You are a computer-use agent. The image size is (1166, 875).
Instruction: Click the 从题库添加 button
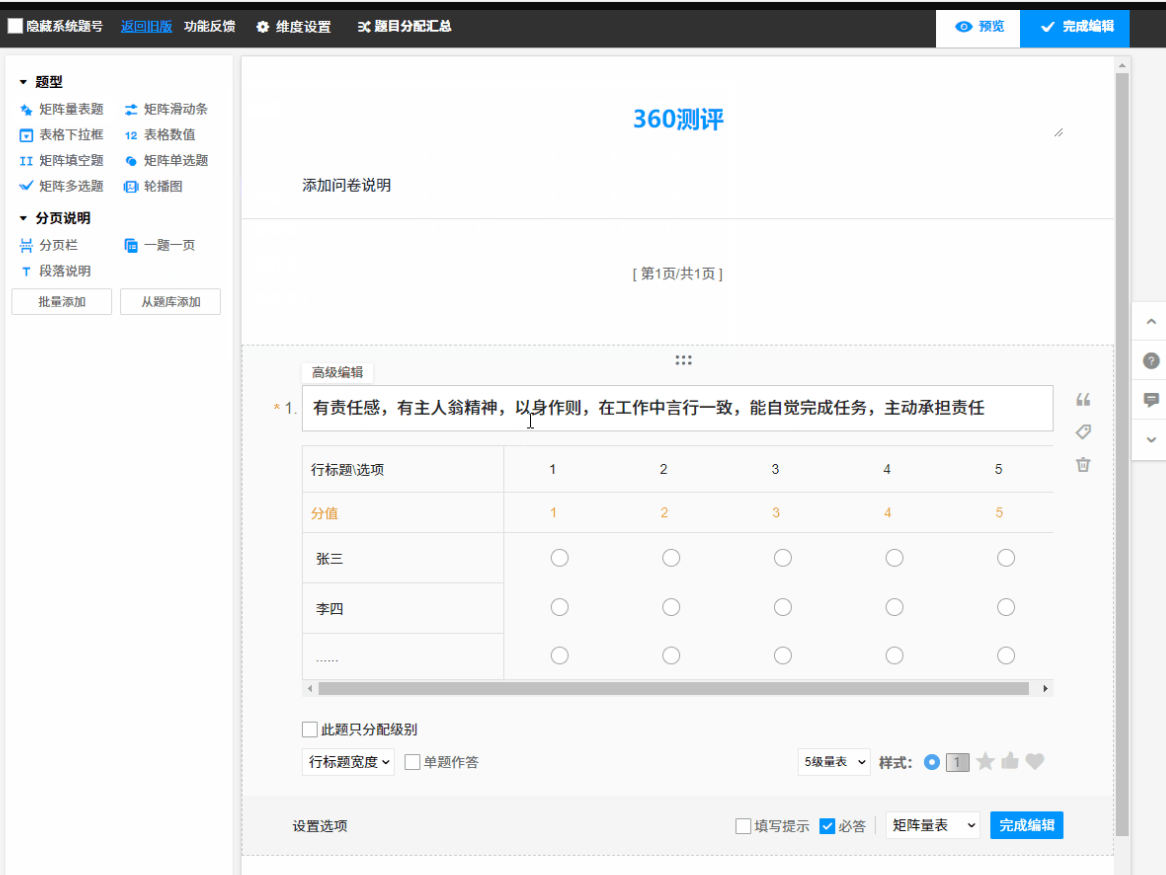(x=170, y=302)
